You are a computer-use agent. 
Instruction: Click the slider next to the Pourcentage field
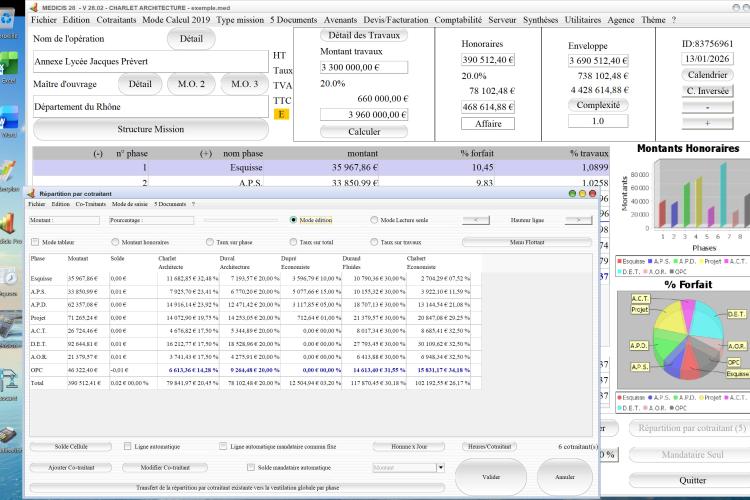click(241, 221)
